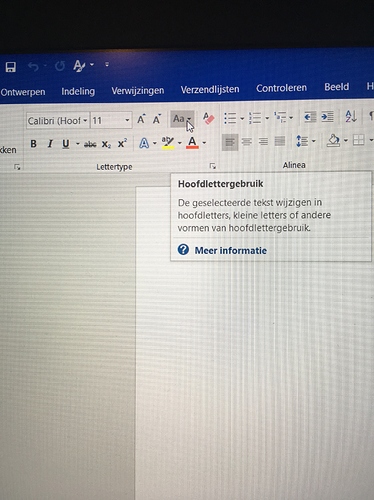374x500 pixels.
Task: Toggle Italic formatting
Action: [x=50, y=144]
